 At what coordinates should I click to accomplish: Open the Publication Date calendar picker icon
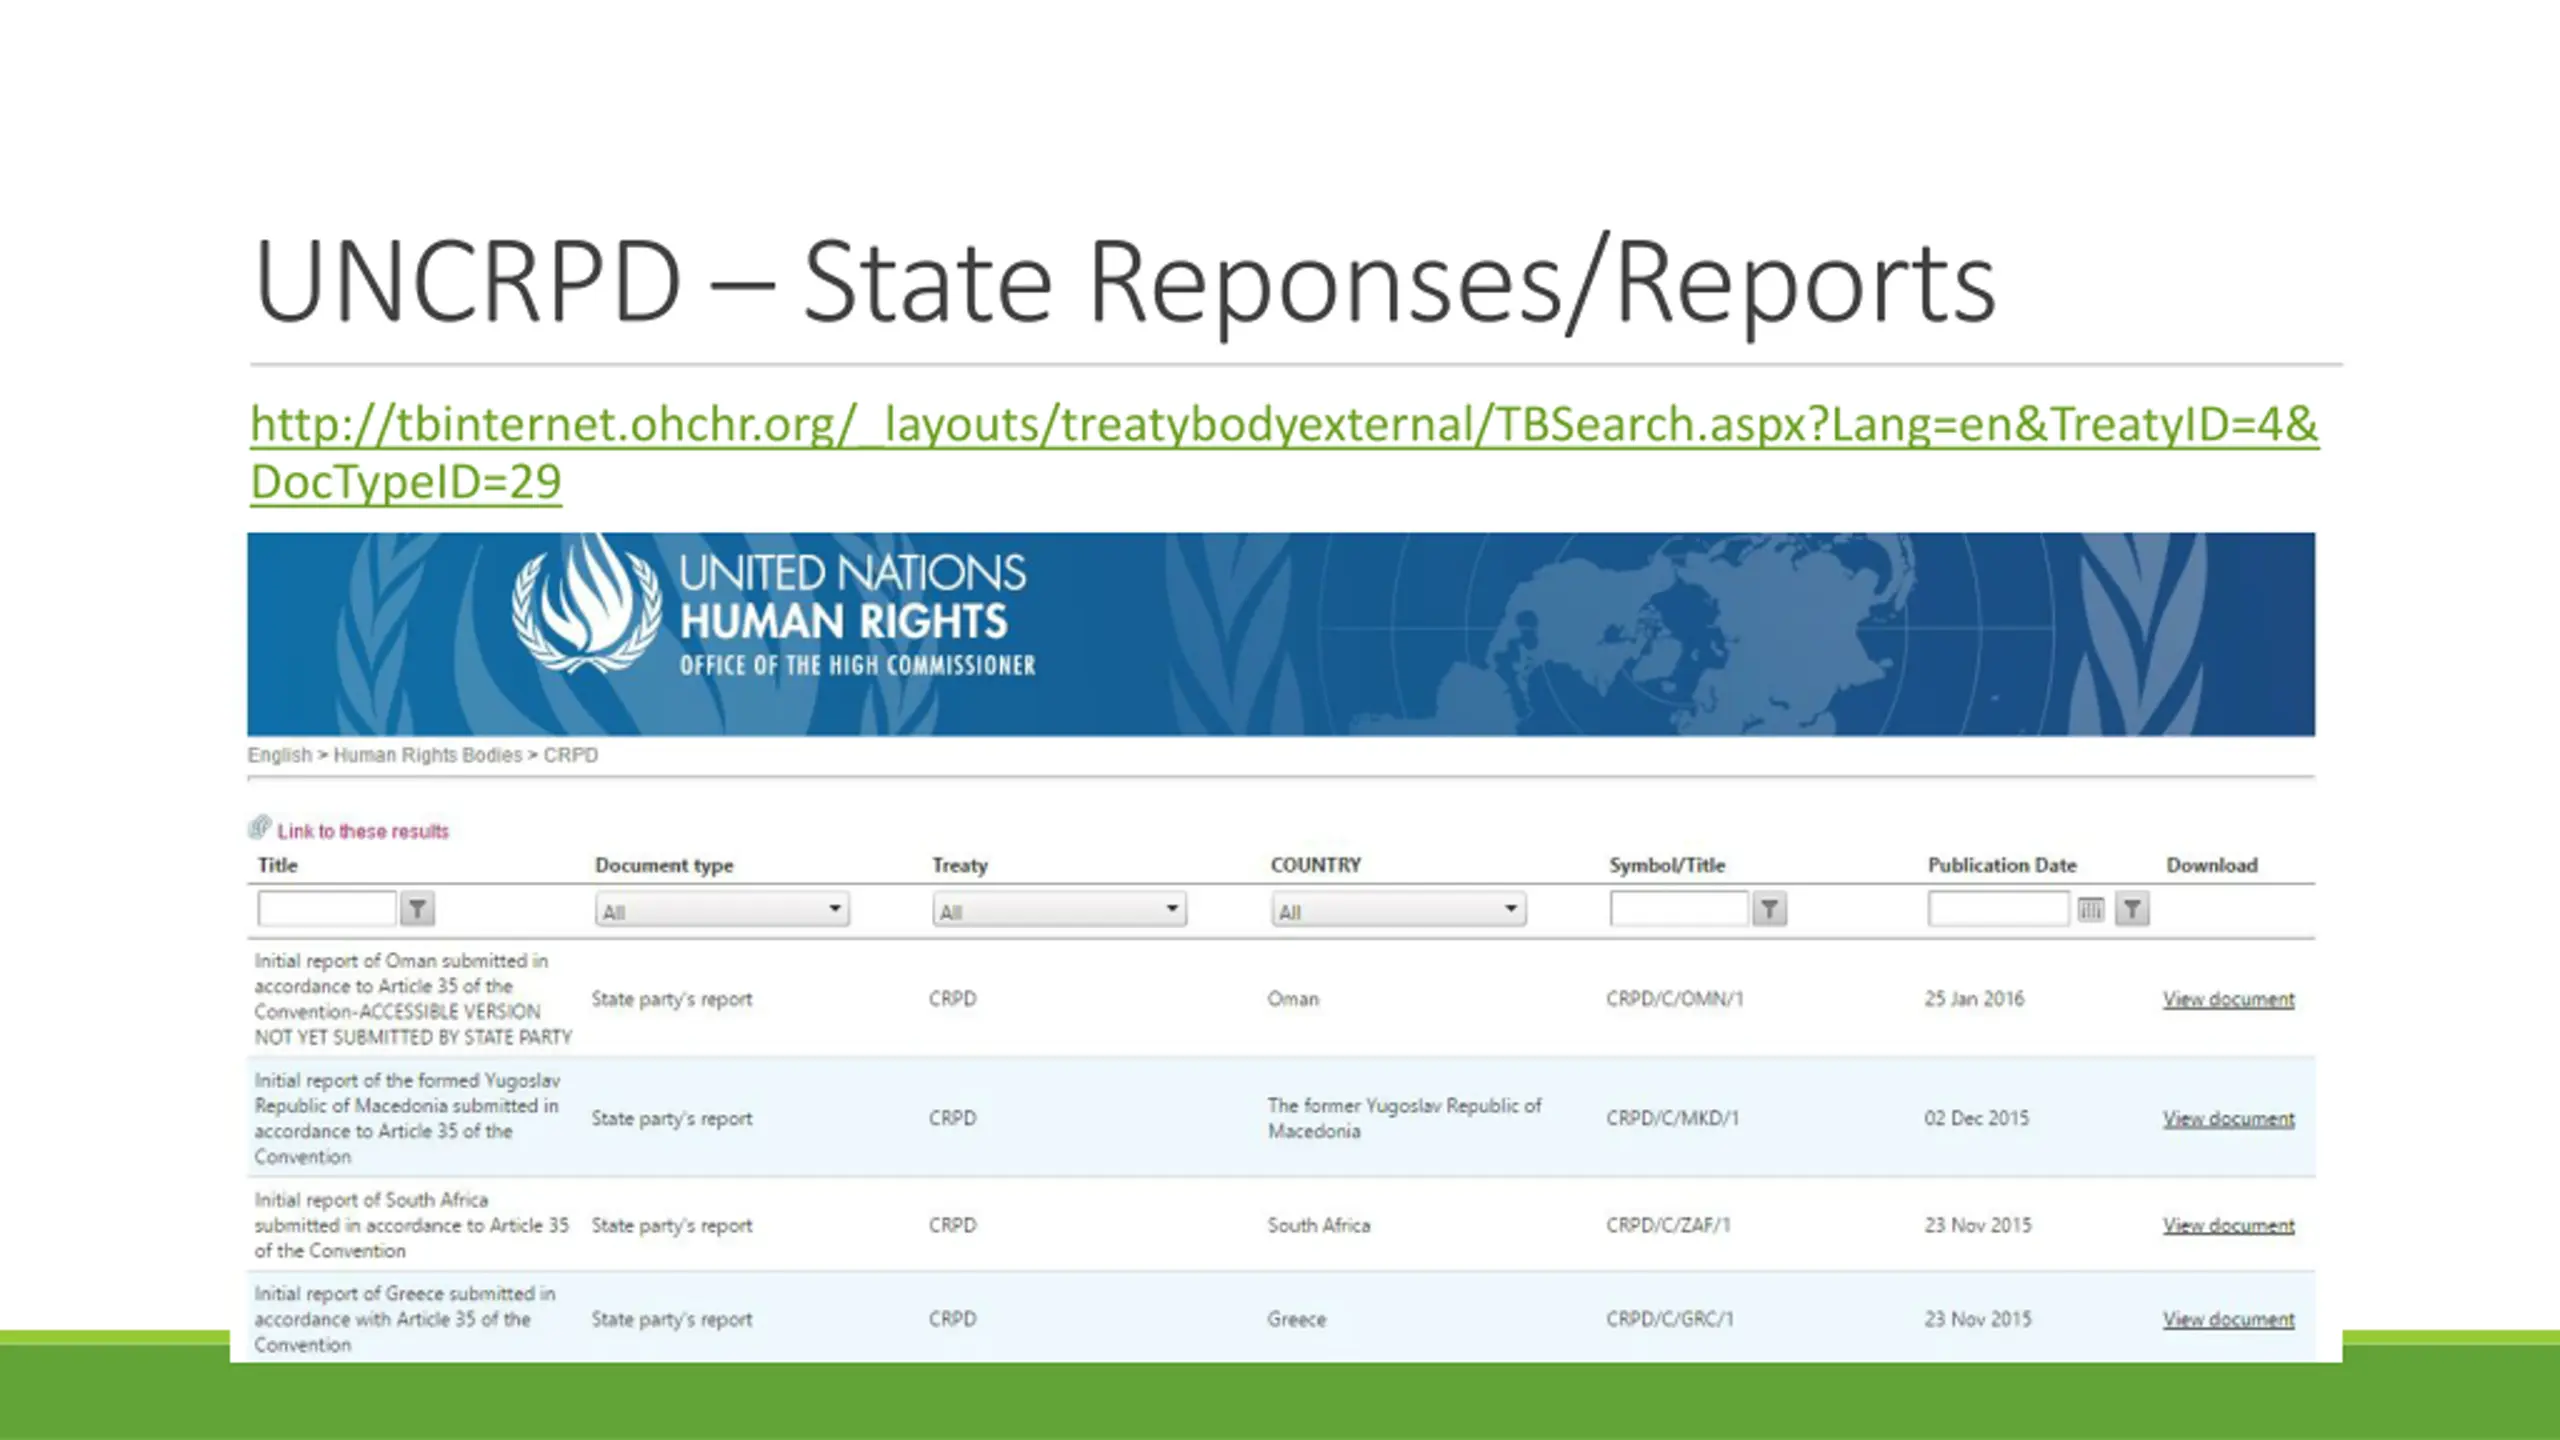point(2090,909)
